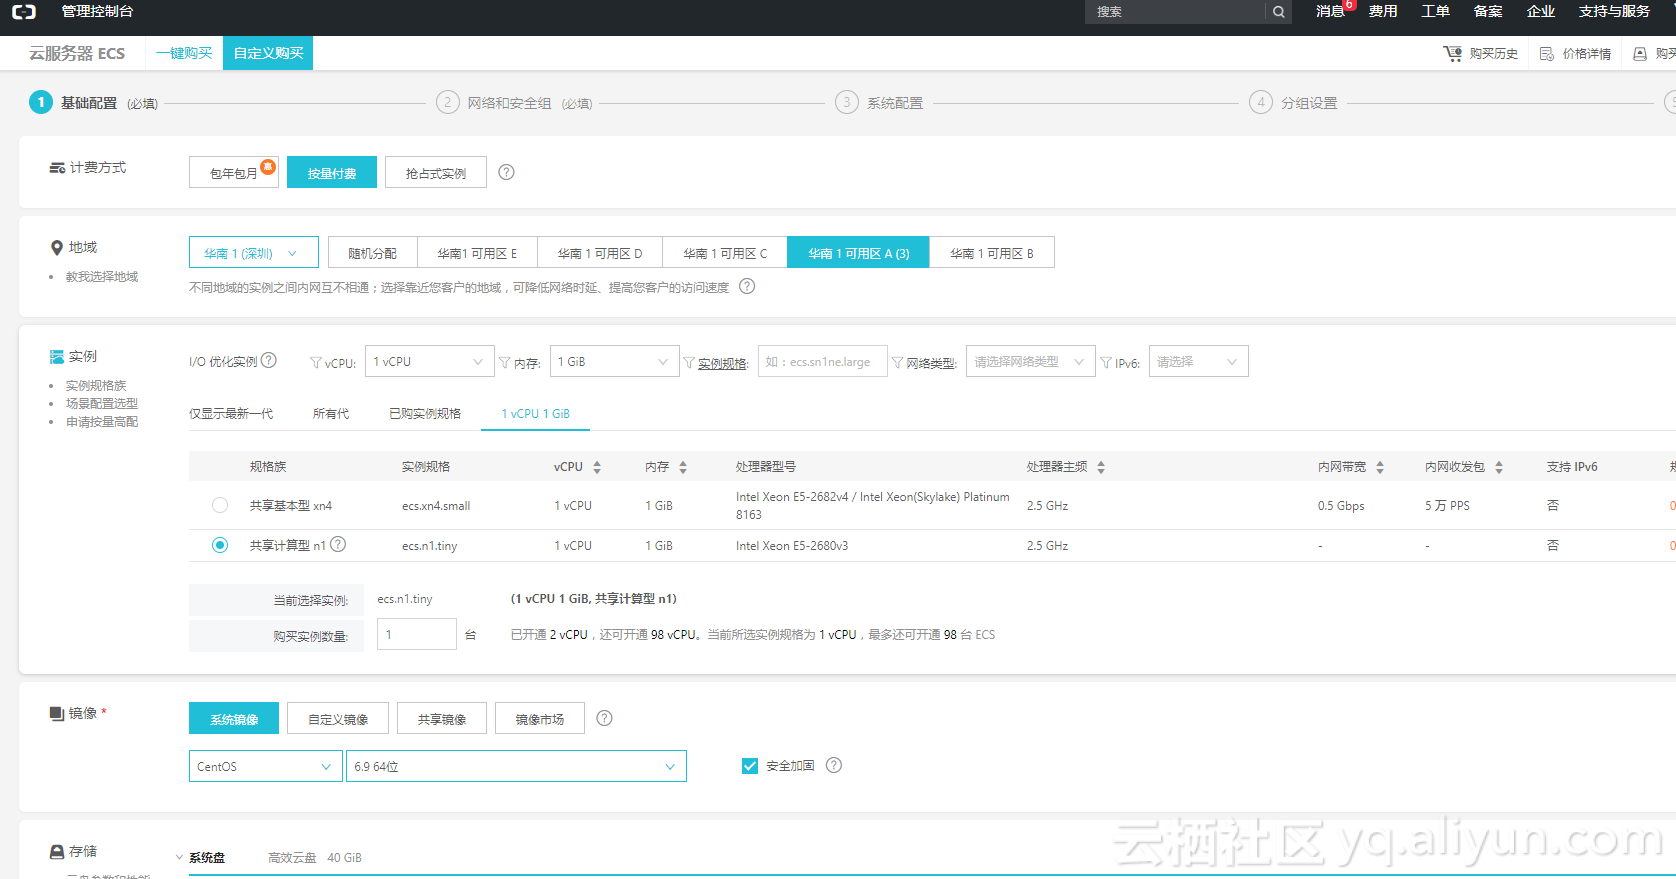Viewport: 1676px width, 879px height.
Task: Click the step 2 网络和安全组 circle
Action: (447, 102)
